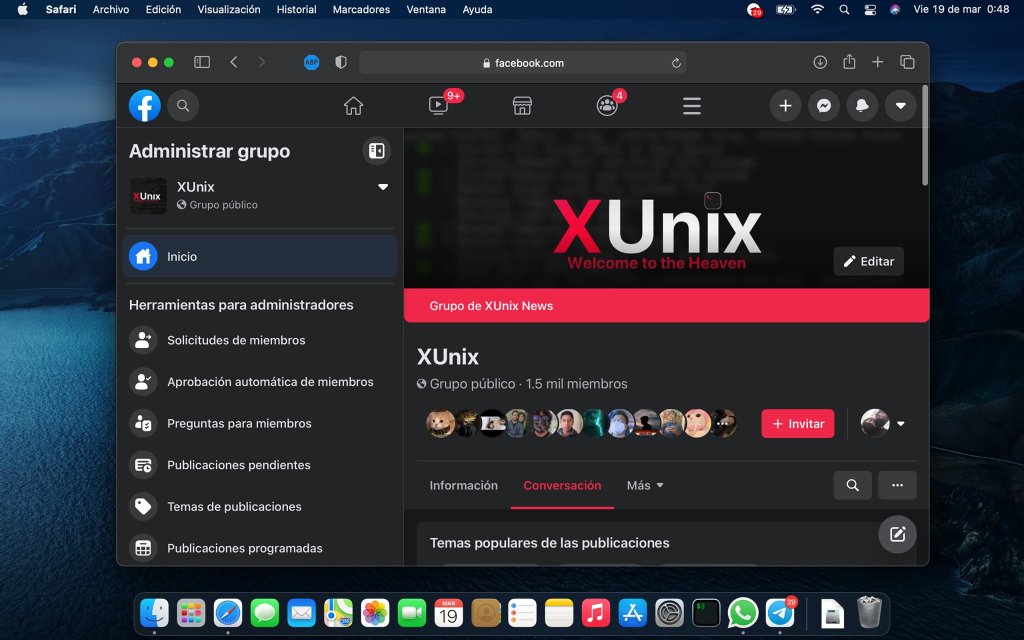The height and width of the screenshot is (640, 1024).
Task: Click the facebook.com address bar
Action: point(523,62)
